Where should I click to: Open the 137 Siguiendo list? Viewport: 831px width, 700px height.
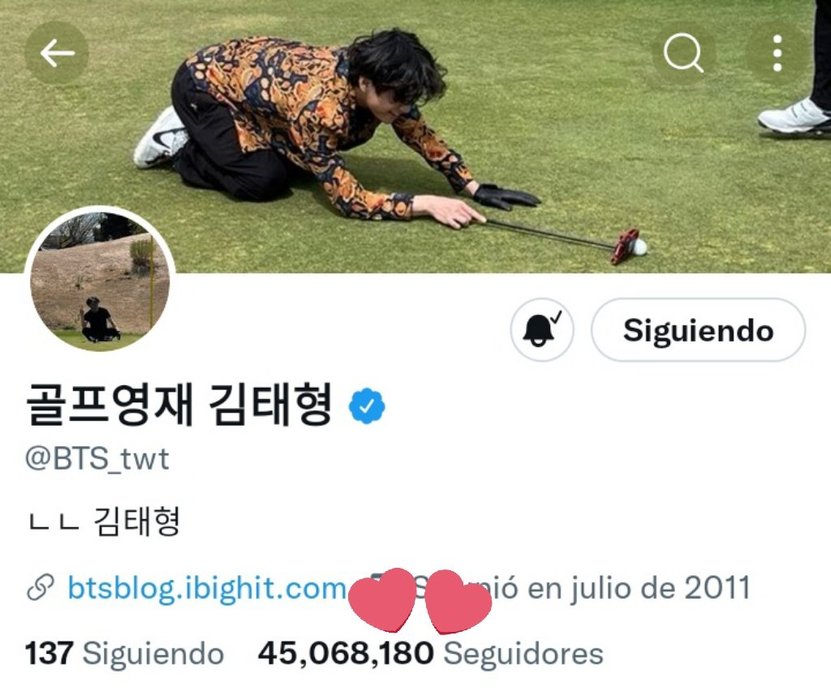point(125,653)
